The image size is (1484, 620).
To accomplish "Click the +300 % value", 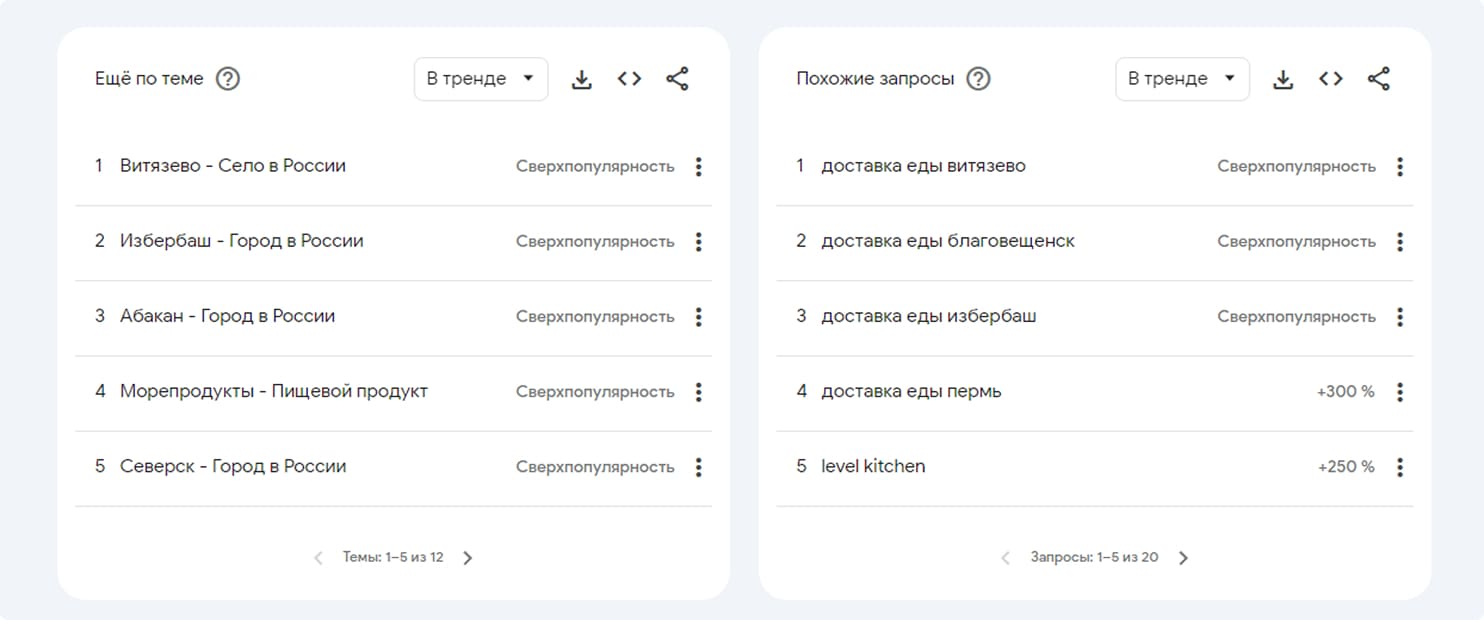I will tap(1346, 392).
